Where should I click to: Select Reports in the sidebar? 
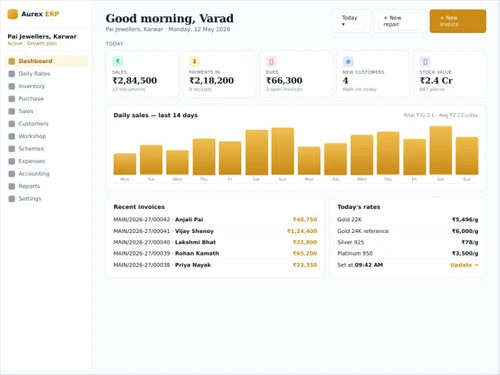pos(46,186)
